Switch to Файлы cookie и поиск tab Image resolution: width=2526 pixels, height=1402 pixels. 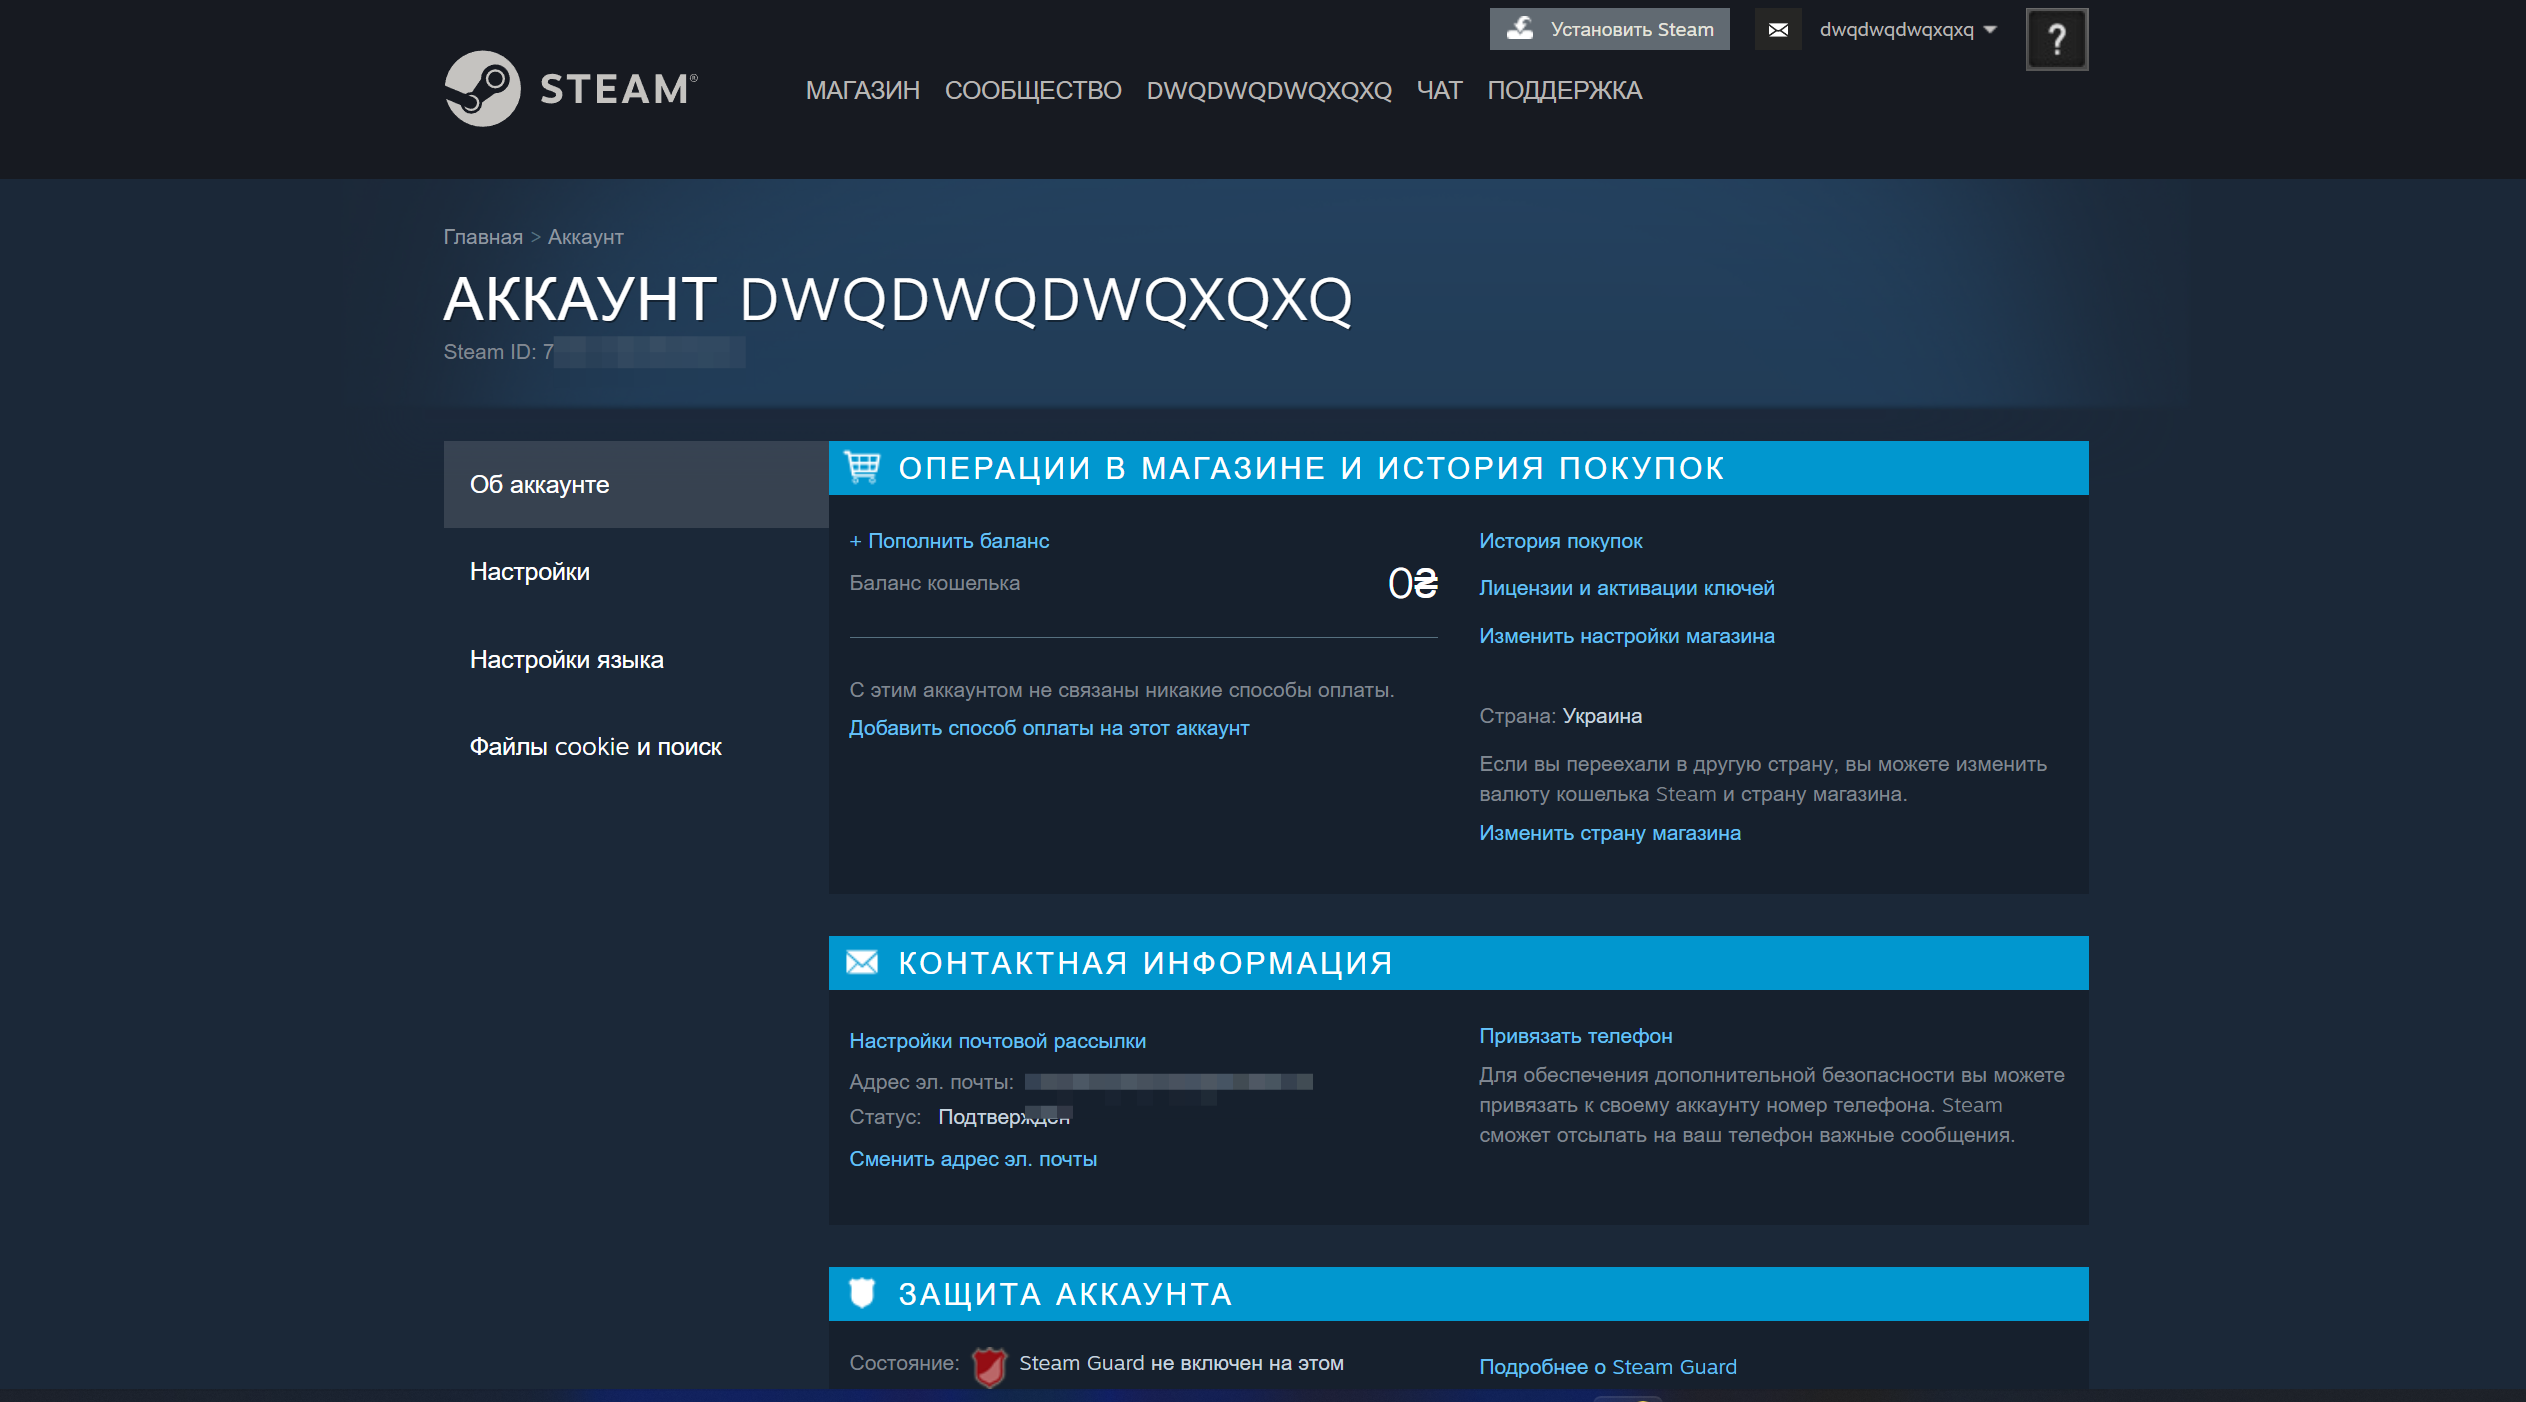(x=595, y=747)
